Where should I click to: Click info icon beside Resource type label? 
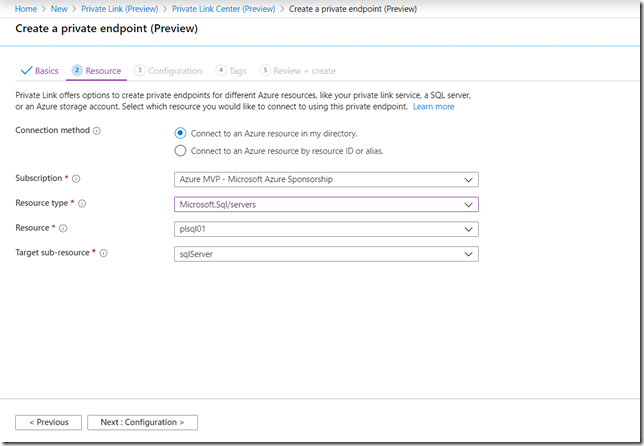coord(82,204)
